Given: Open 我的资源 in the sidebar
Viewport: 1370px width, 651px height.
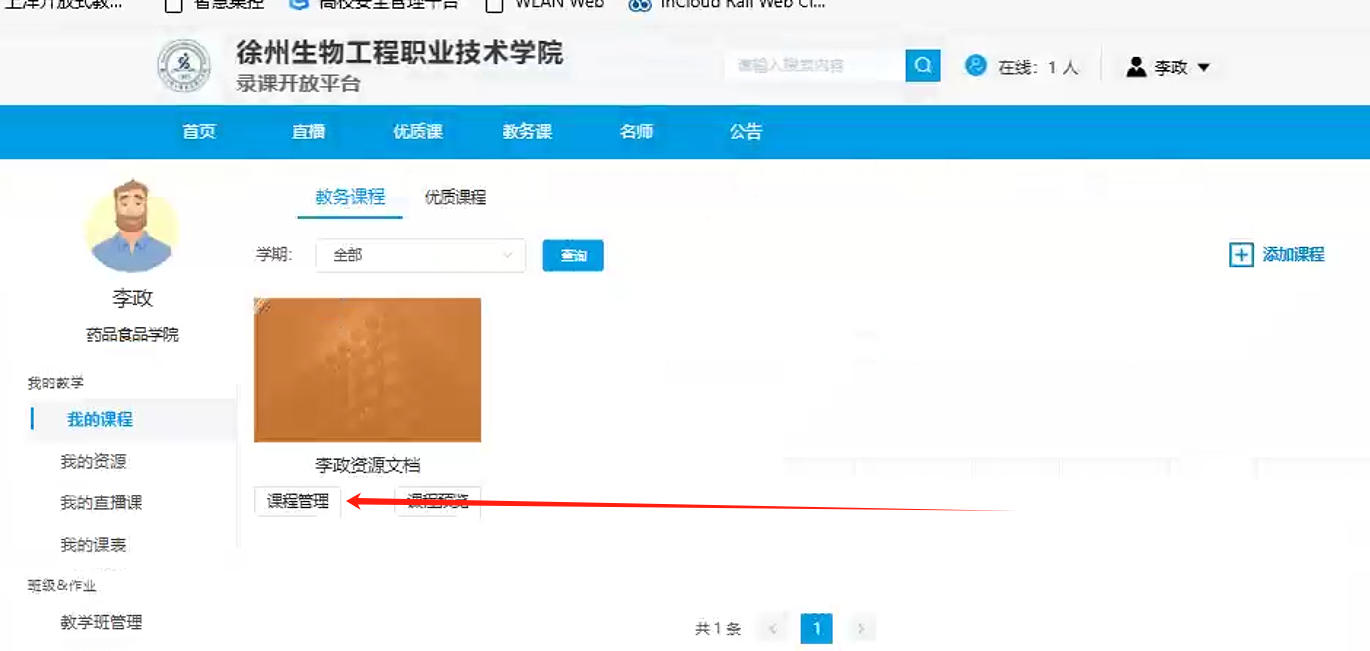Looking at the screenshot, I should [93, 462].
